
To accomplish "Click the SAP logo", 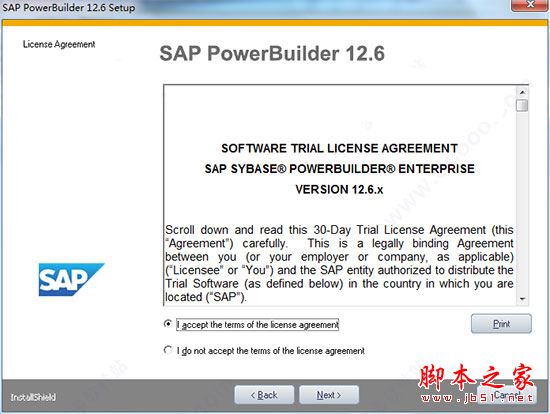I will [71, 279].
